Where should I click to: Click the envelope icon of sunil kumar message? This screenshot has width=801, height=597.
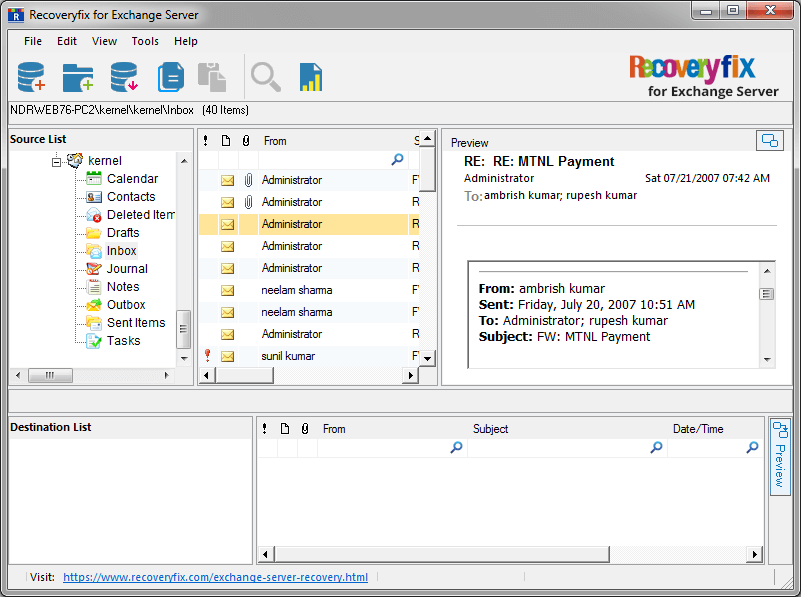228,356
